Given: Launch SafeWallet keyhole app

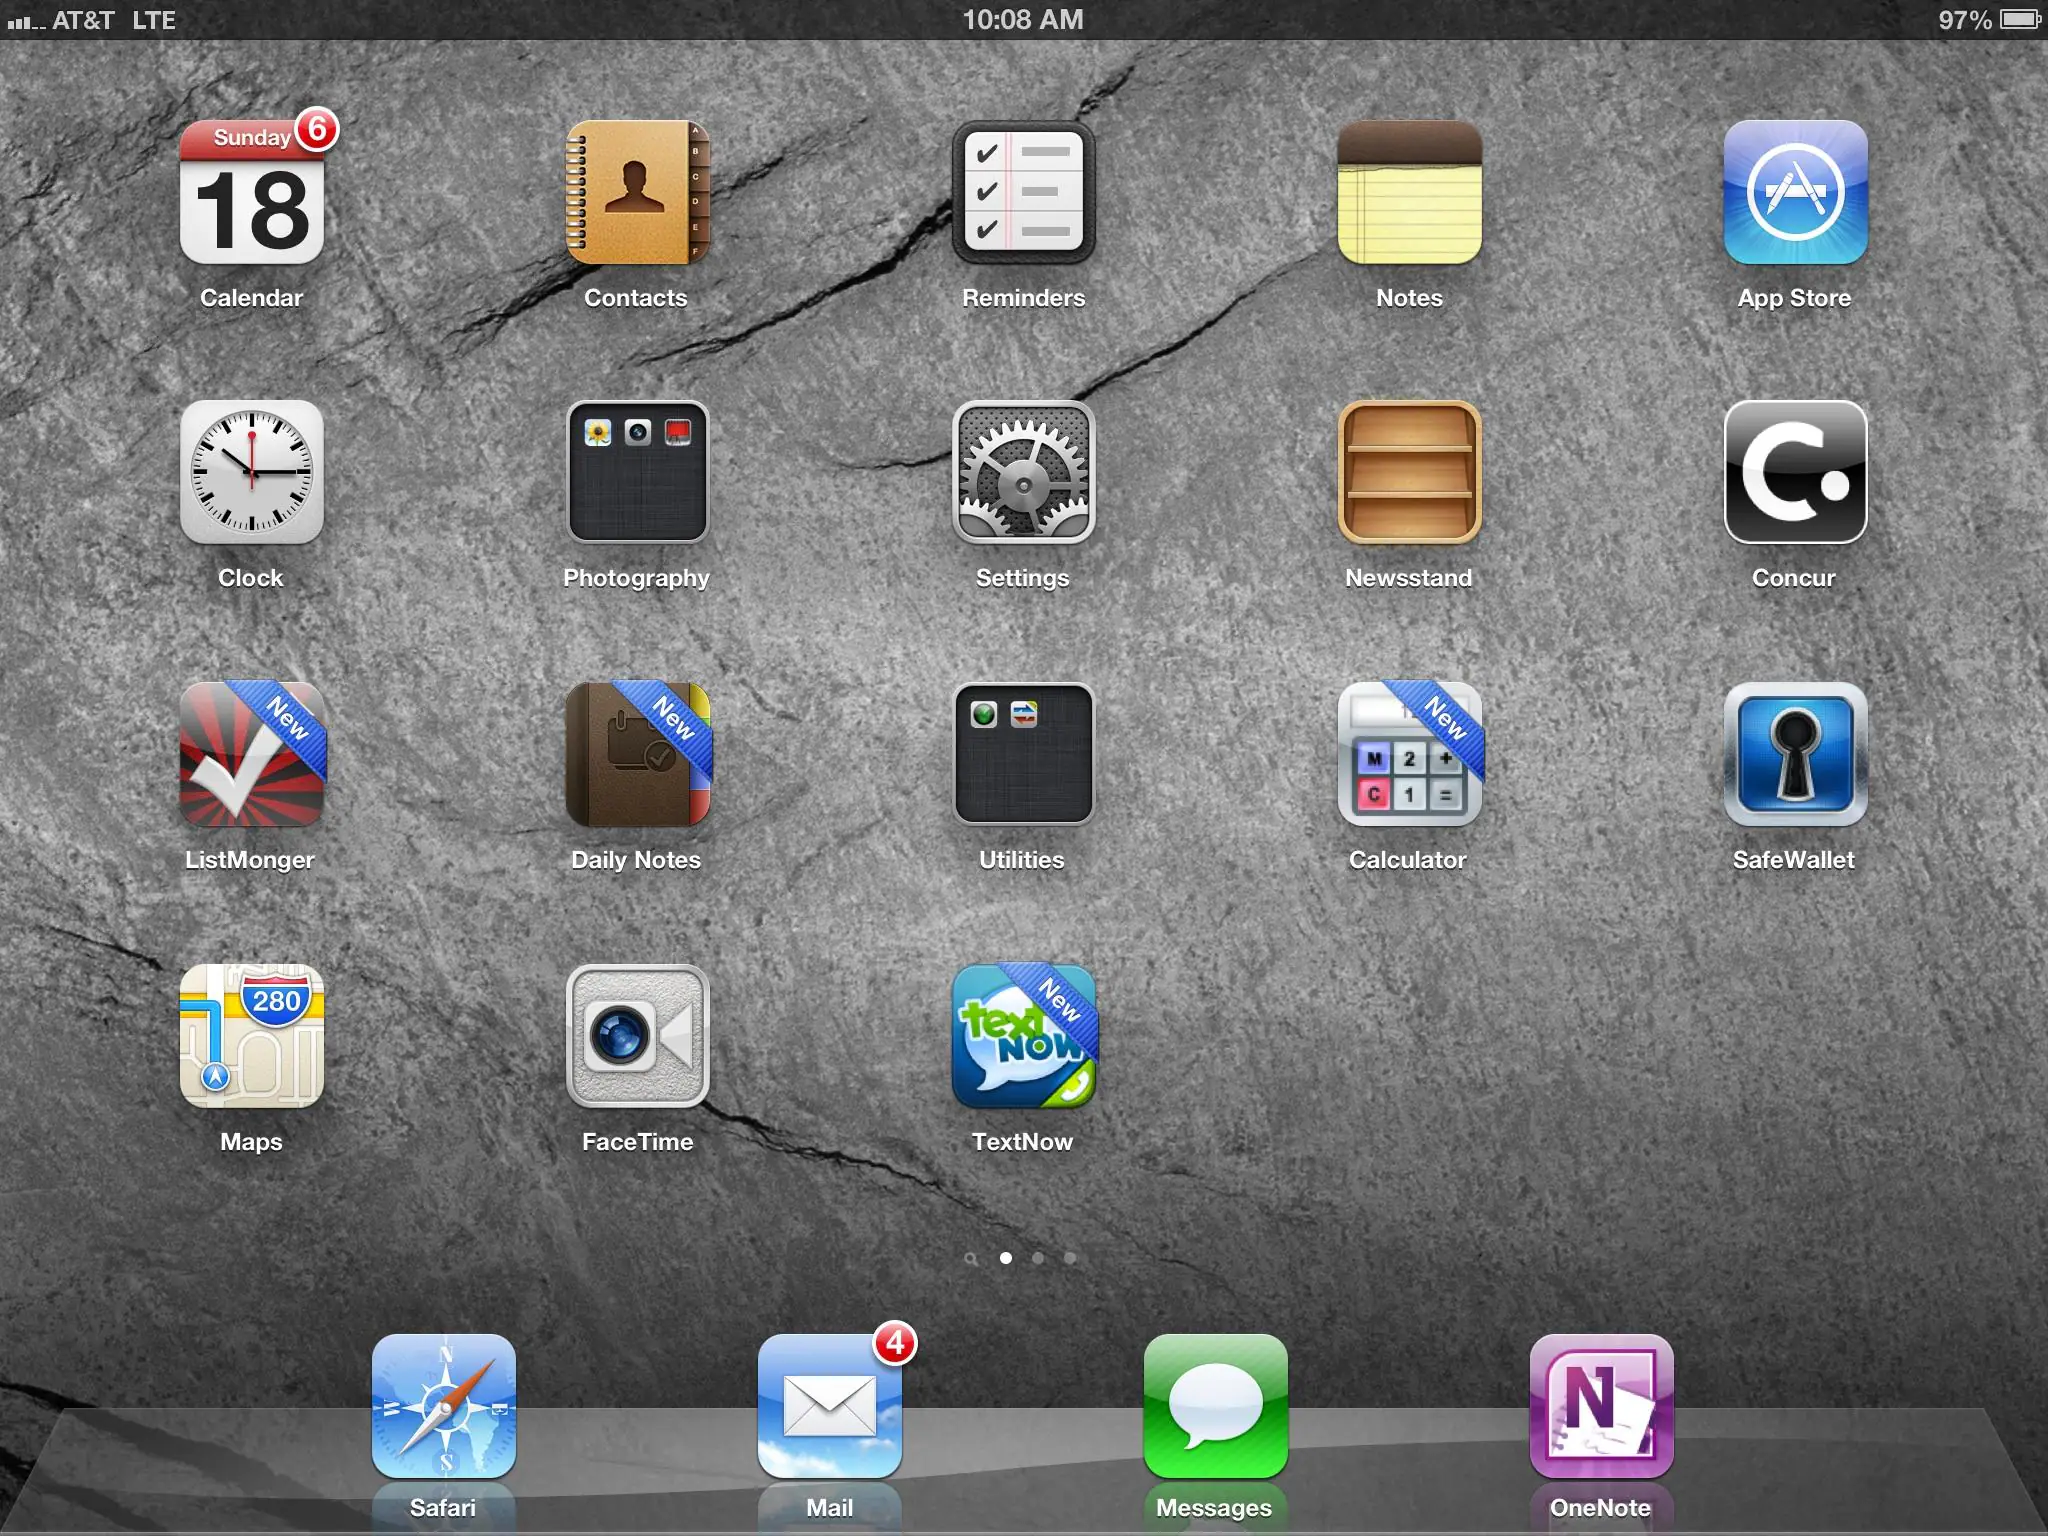Looking at the screenshot, I should (x=1795, y=755).
